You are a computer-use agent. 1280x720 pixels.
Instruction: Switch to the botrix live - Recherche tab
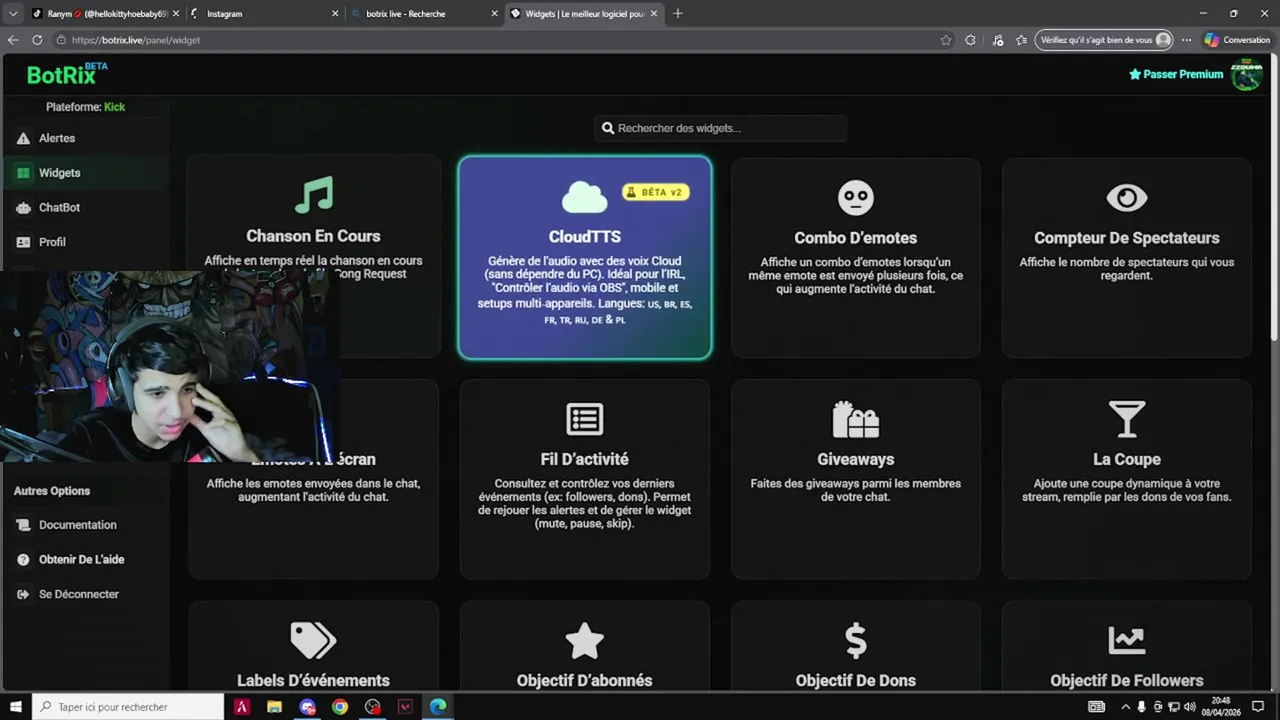pos(423,14)
